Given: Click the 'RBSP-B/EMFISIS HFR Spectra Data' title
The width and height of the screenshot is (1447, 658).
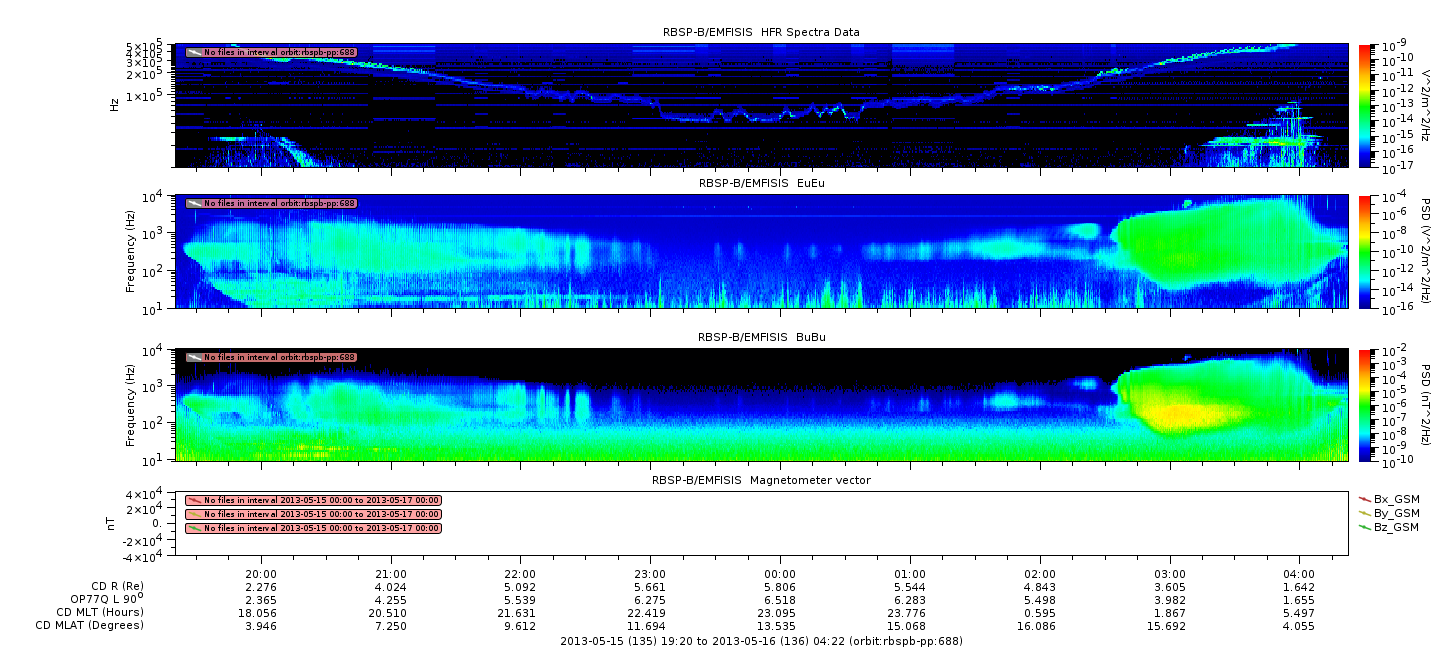Looking at the screenshot, I should point(761,33).
